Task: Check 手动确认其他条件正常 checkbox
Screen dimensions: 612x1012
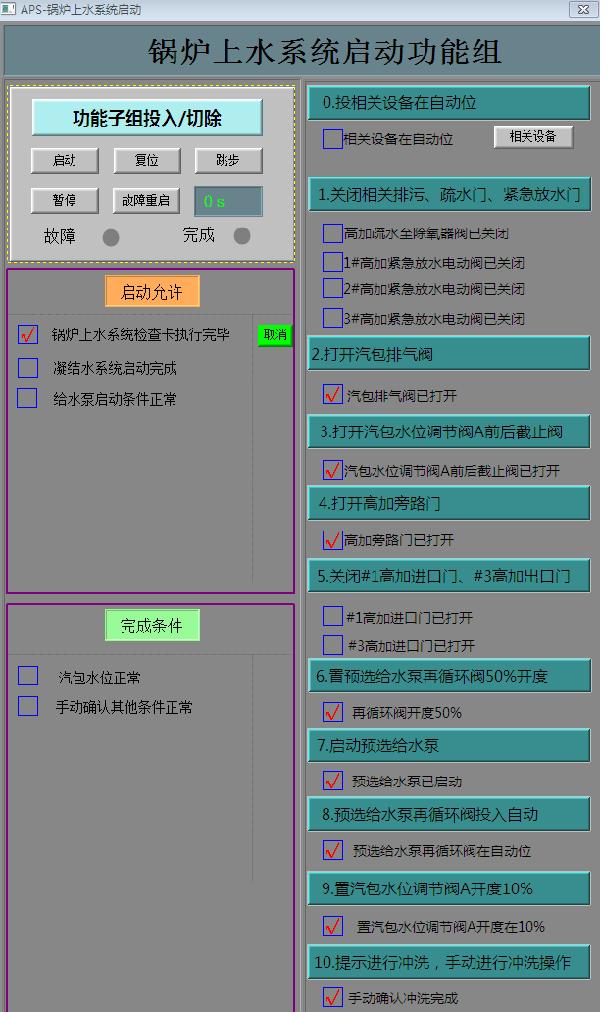Action: pos(28,706)
